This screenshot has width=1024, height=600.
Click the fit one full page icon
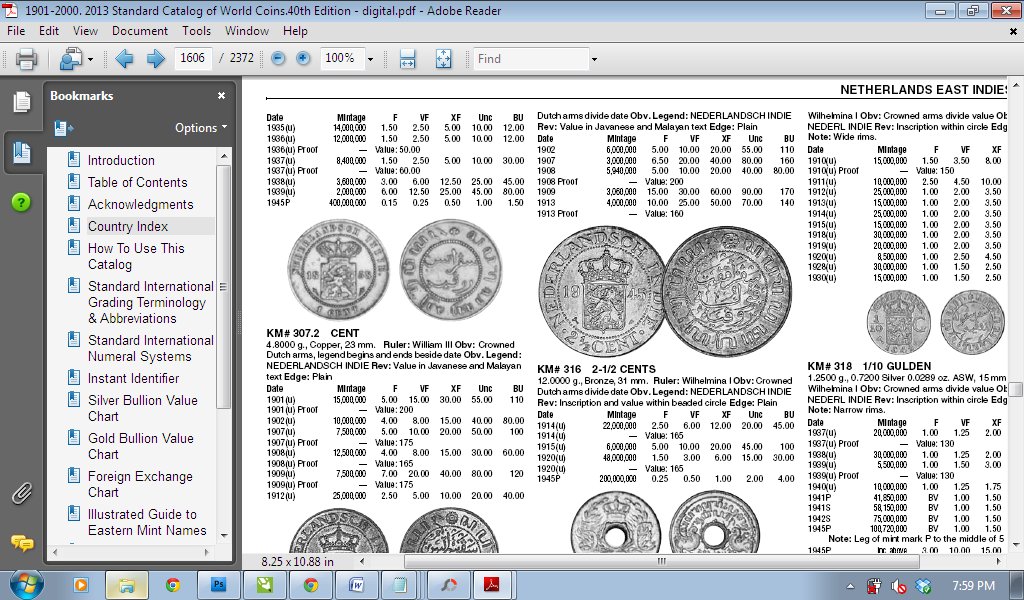[x=443, y=59]
